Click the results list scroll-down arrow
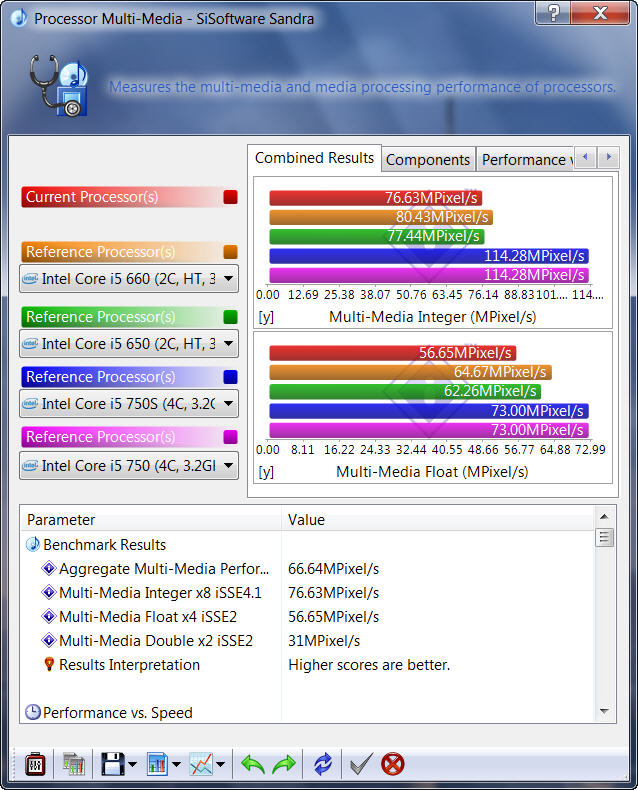638x790 pixels. point(604,711)
